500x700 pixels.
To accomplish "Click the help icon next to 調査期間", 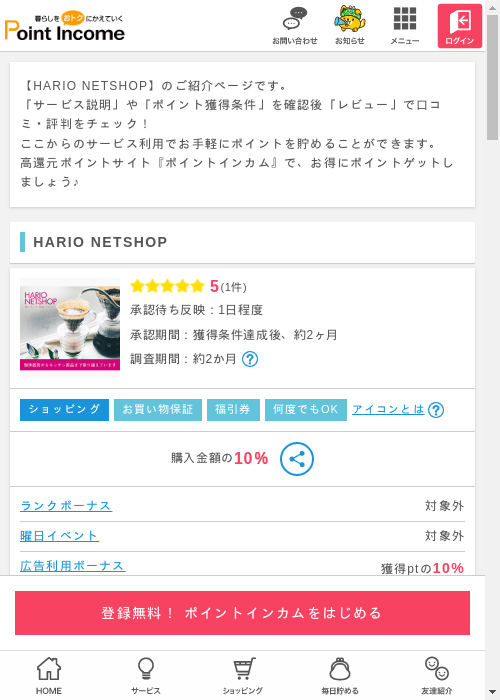I will (250, 359).
